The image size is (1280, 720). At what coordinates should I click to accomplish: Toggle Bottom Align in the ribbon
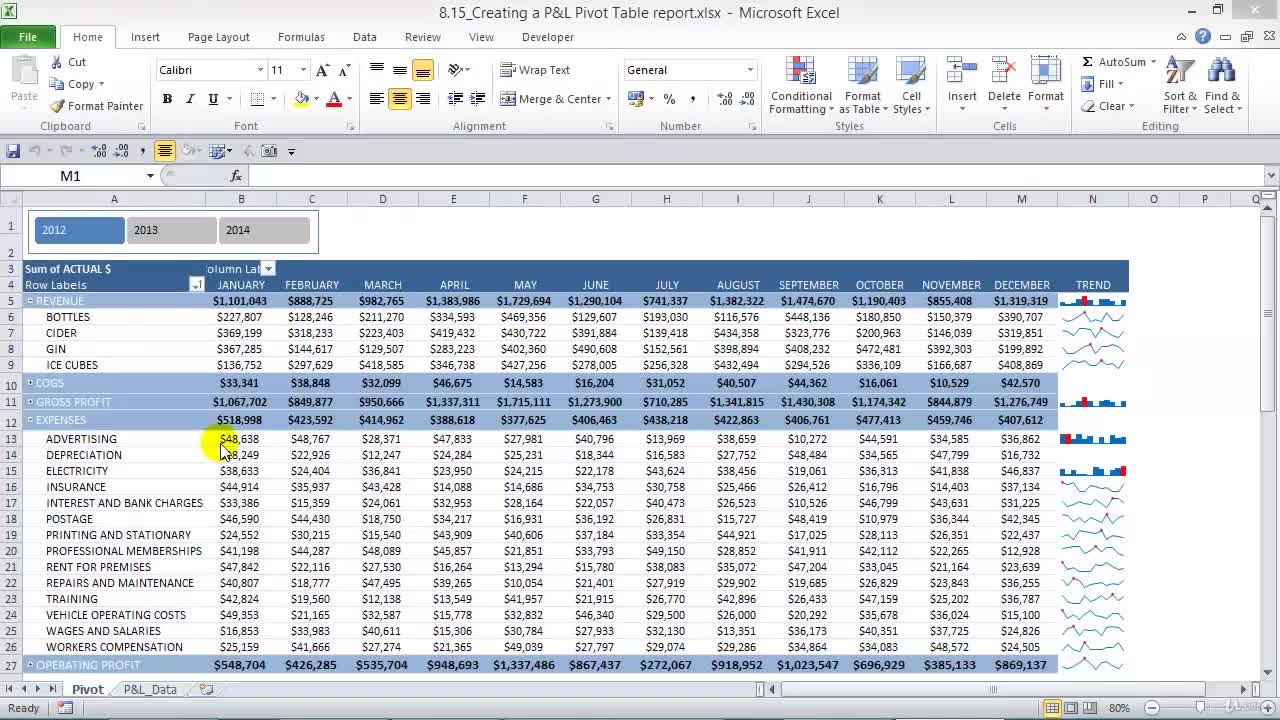(422, 70)
